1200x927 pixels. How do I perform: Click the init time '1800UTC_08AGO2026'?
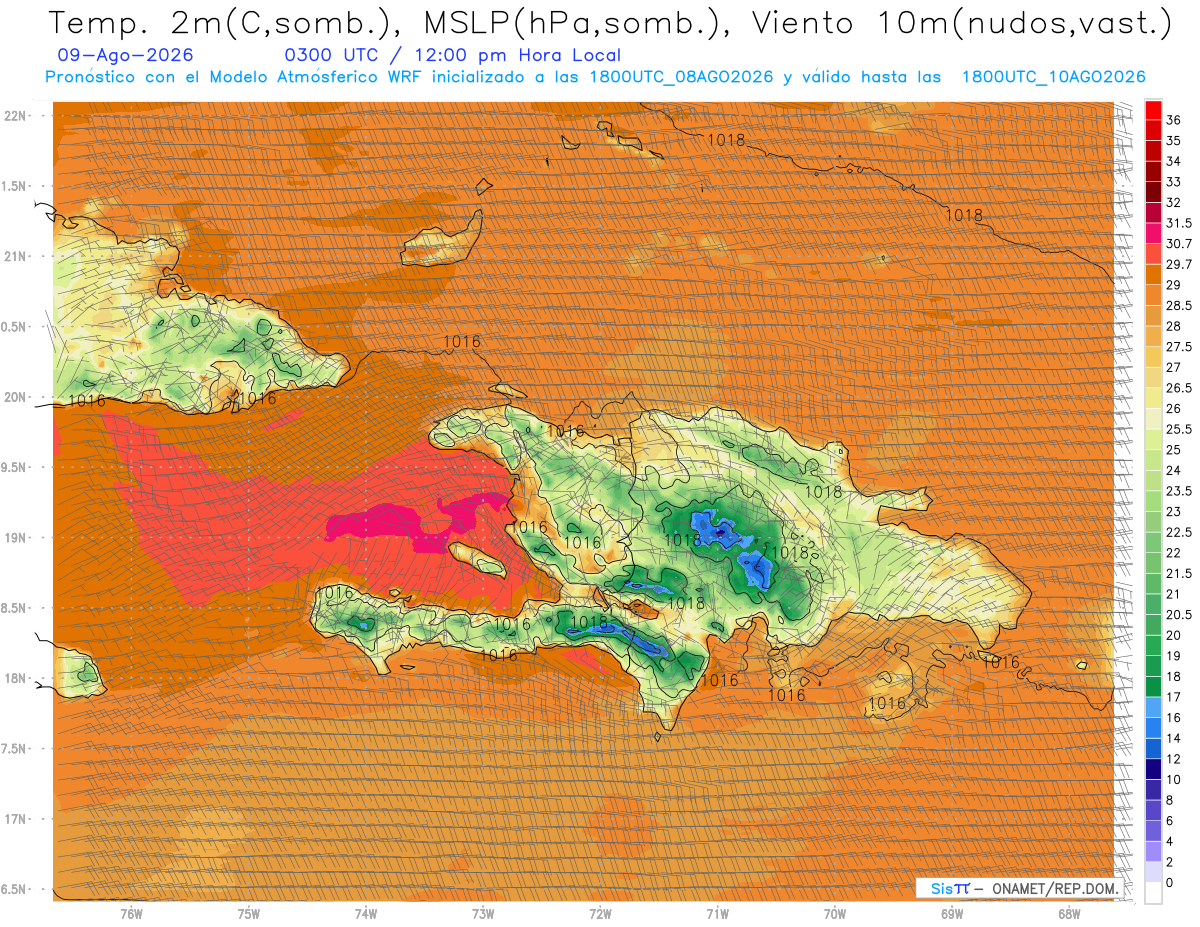click(682, 77)
